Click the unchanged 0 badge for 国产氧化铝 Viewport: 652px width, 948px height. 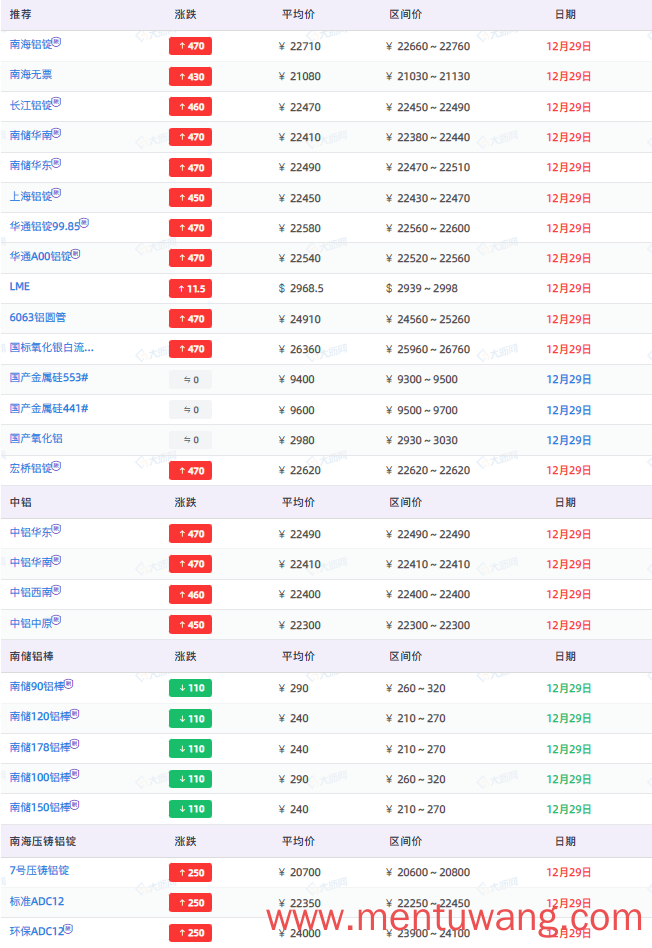191,440
